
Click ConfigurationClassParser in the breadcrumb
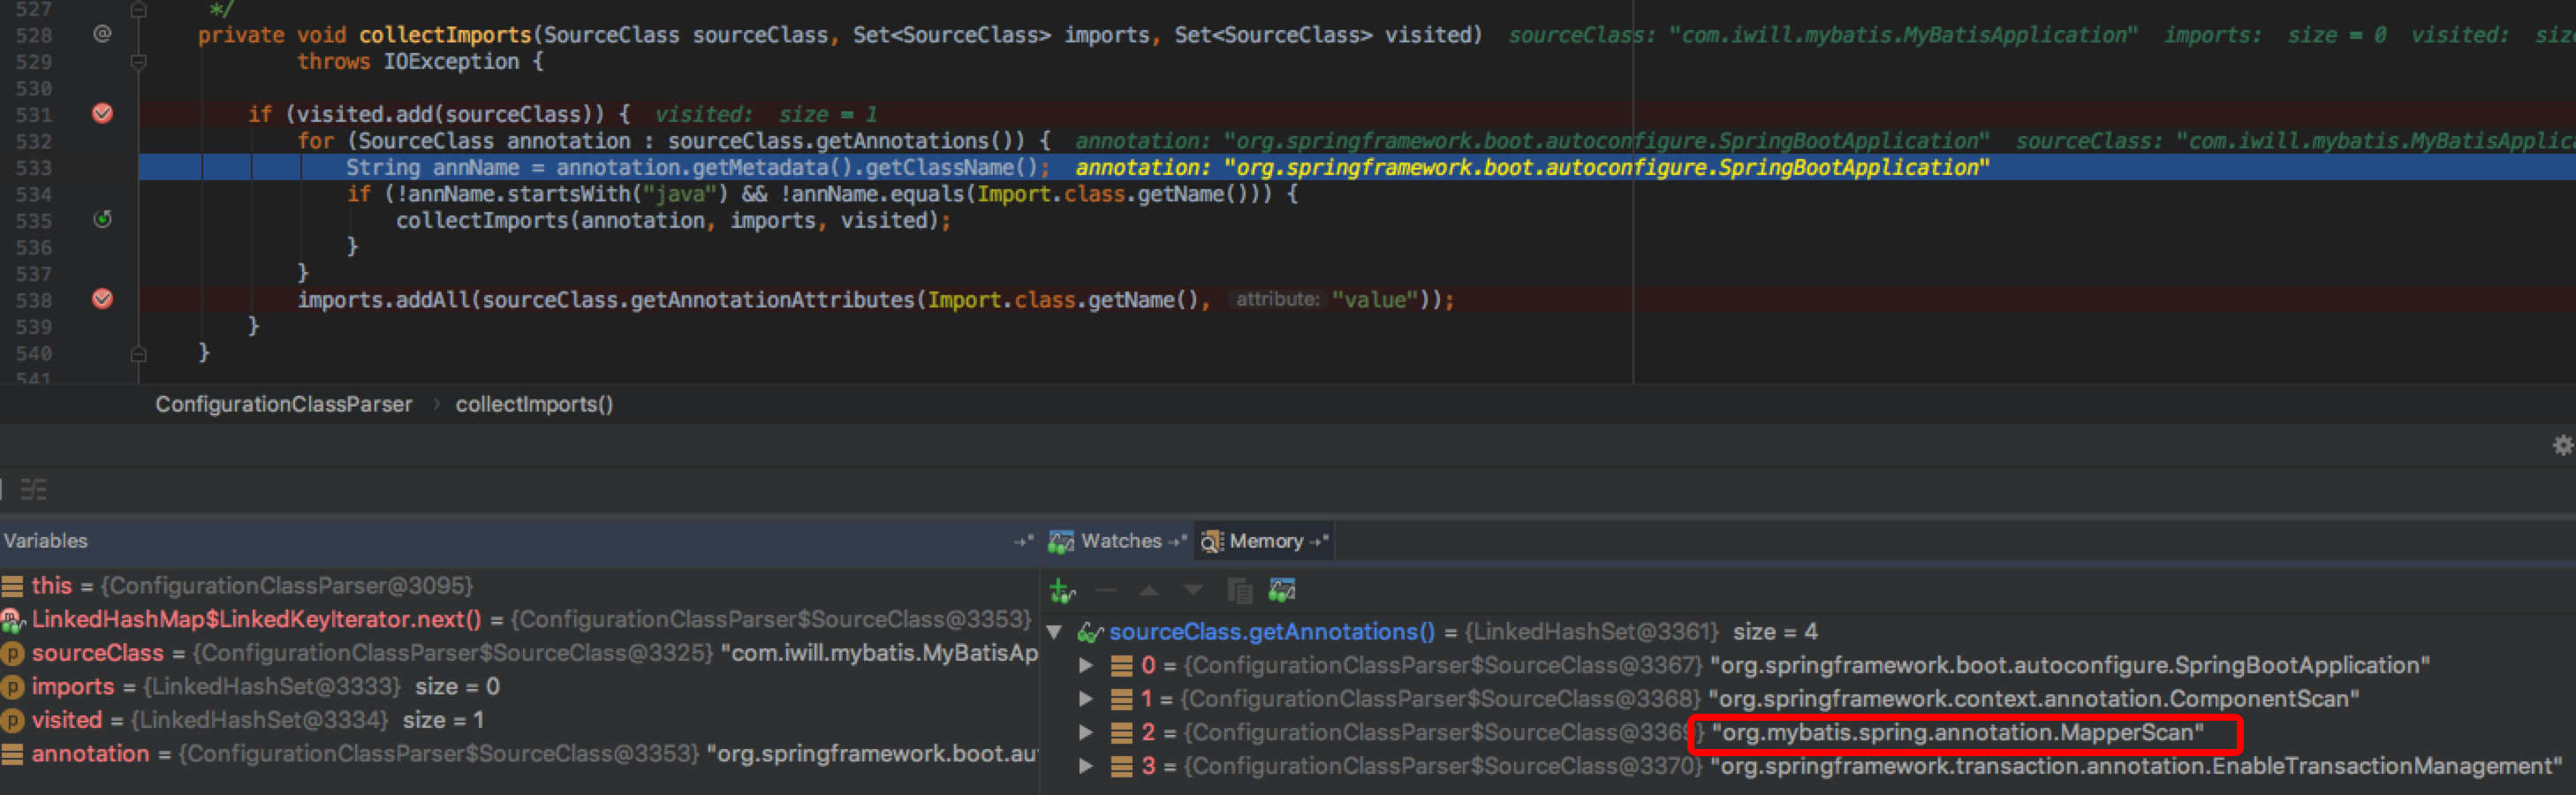[283, 404]
